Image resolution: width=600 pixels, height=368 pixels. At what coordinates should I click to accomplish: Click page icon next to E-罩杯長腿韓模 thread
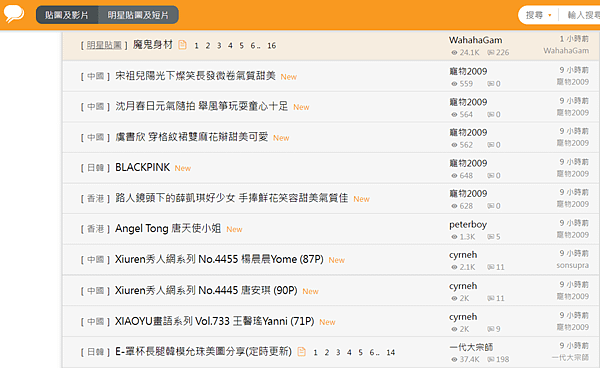[x=302, y=352]
